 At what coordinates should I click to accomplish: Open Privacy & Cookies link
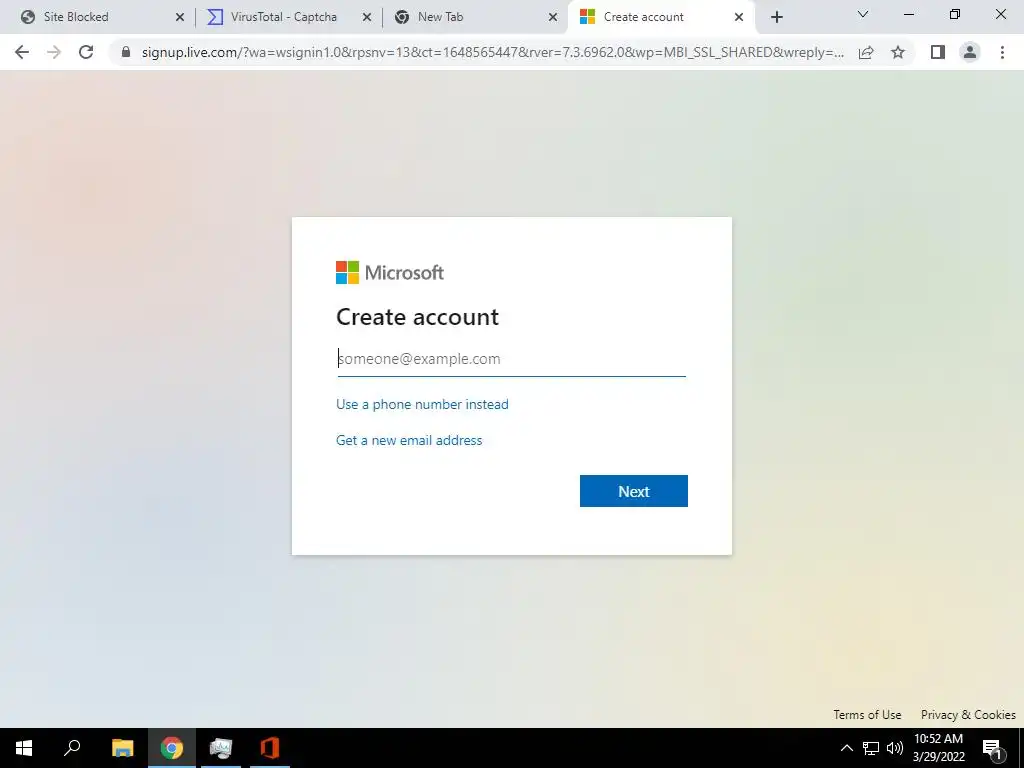click(968, 714)
